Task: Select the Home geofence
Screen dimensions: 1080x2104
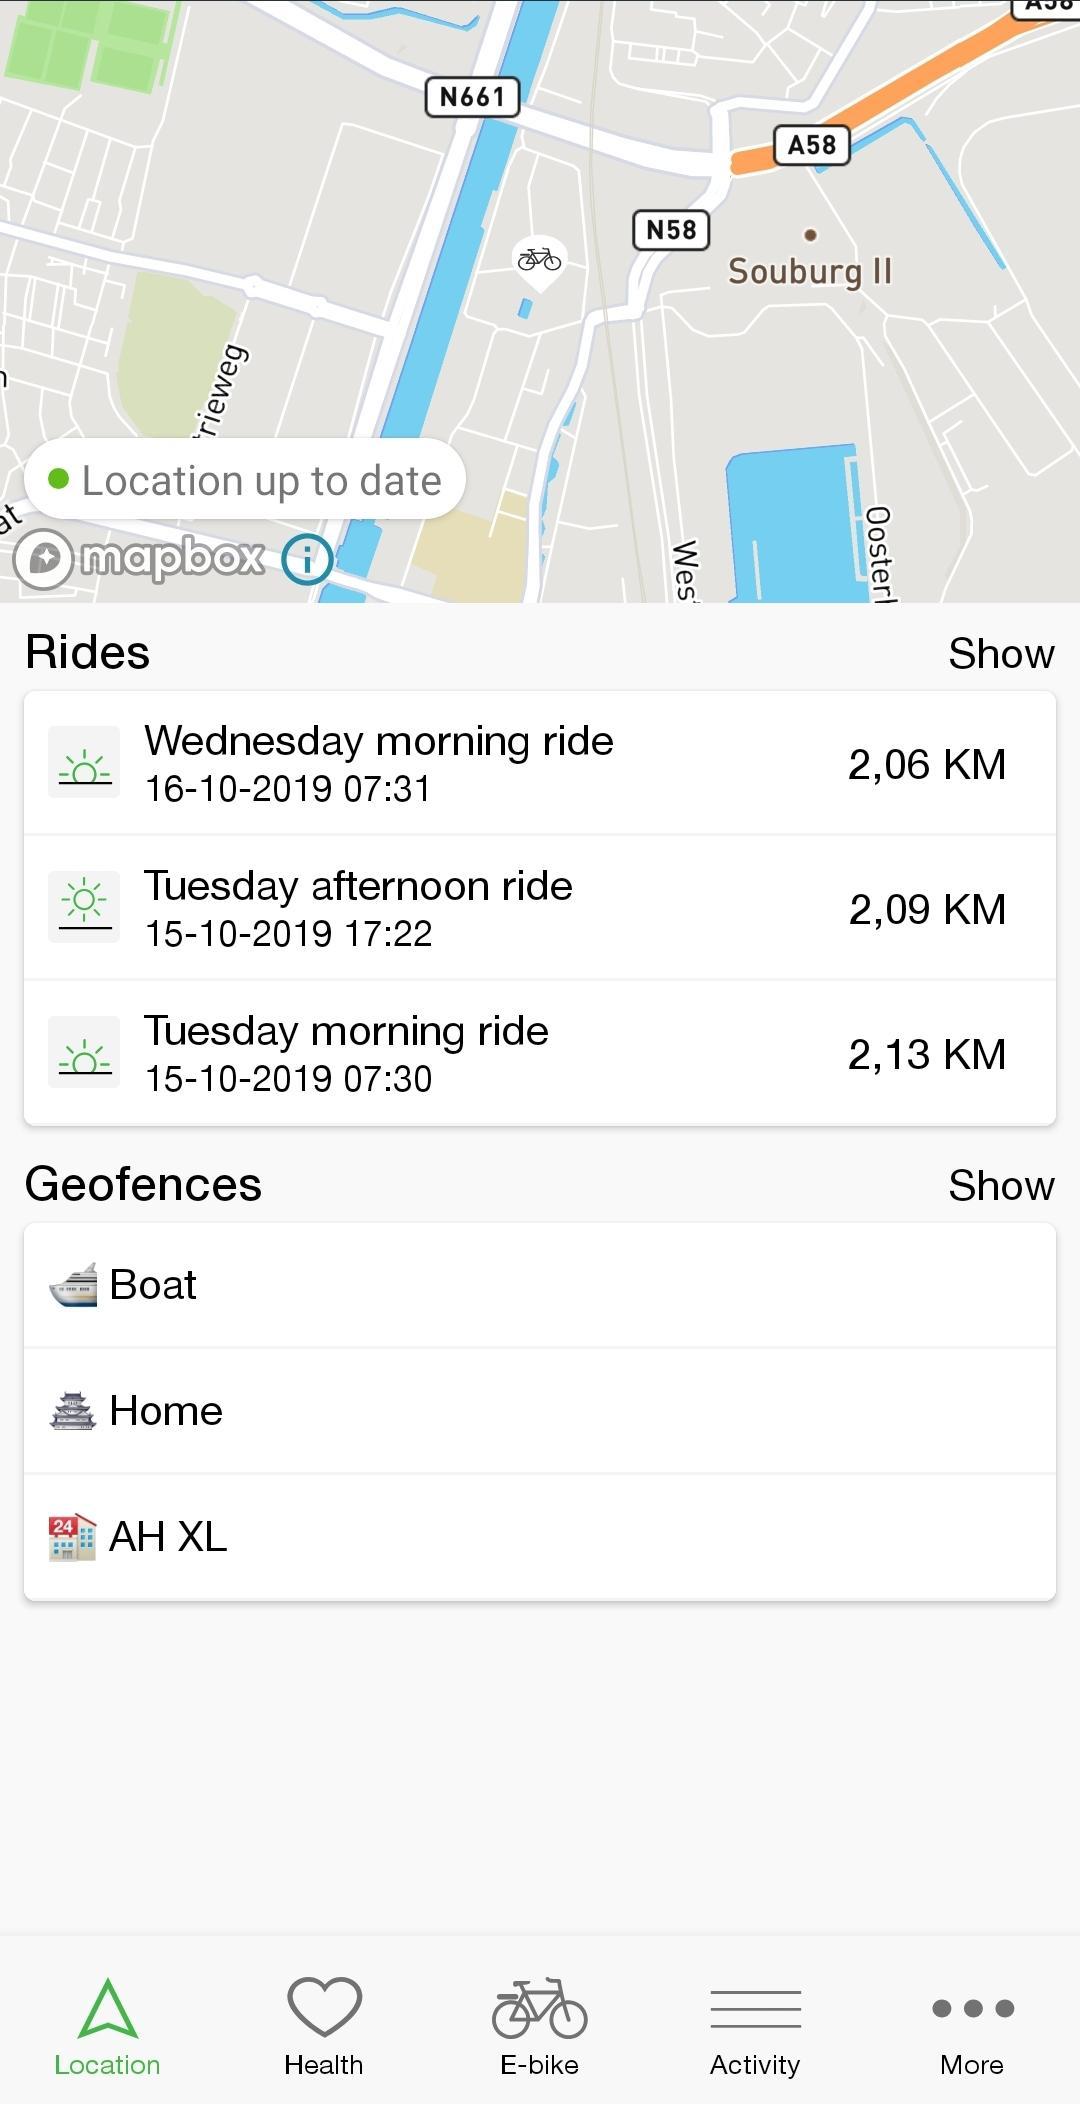Action: (x=540, y=1411)
